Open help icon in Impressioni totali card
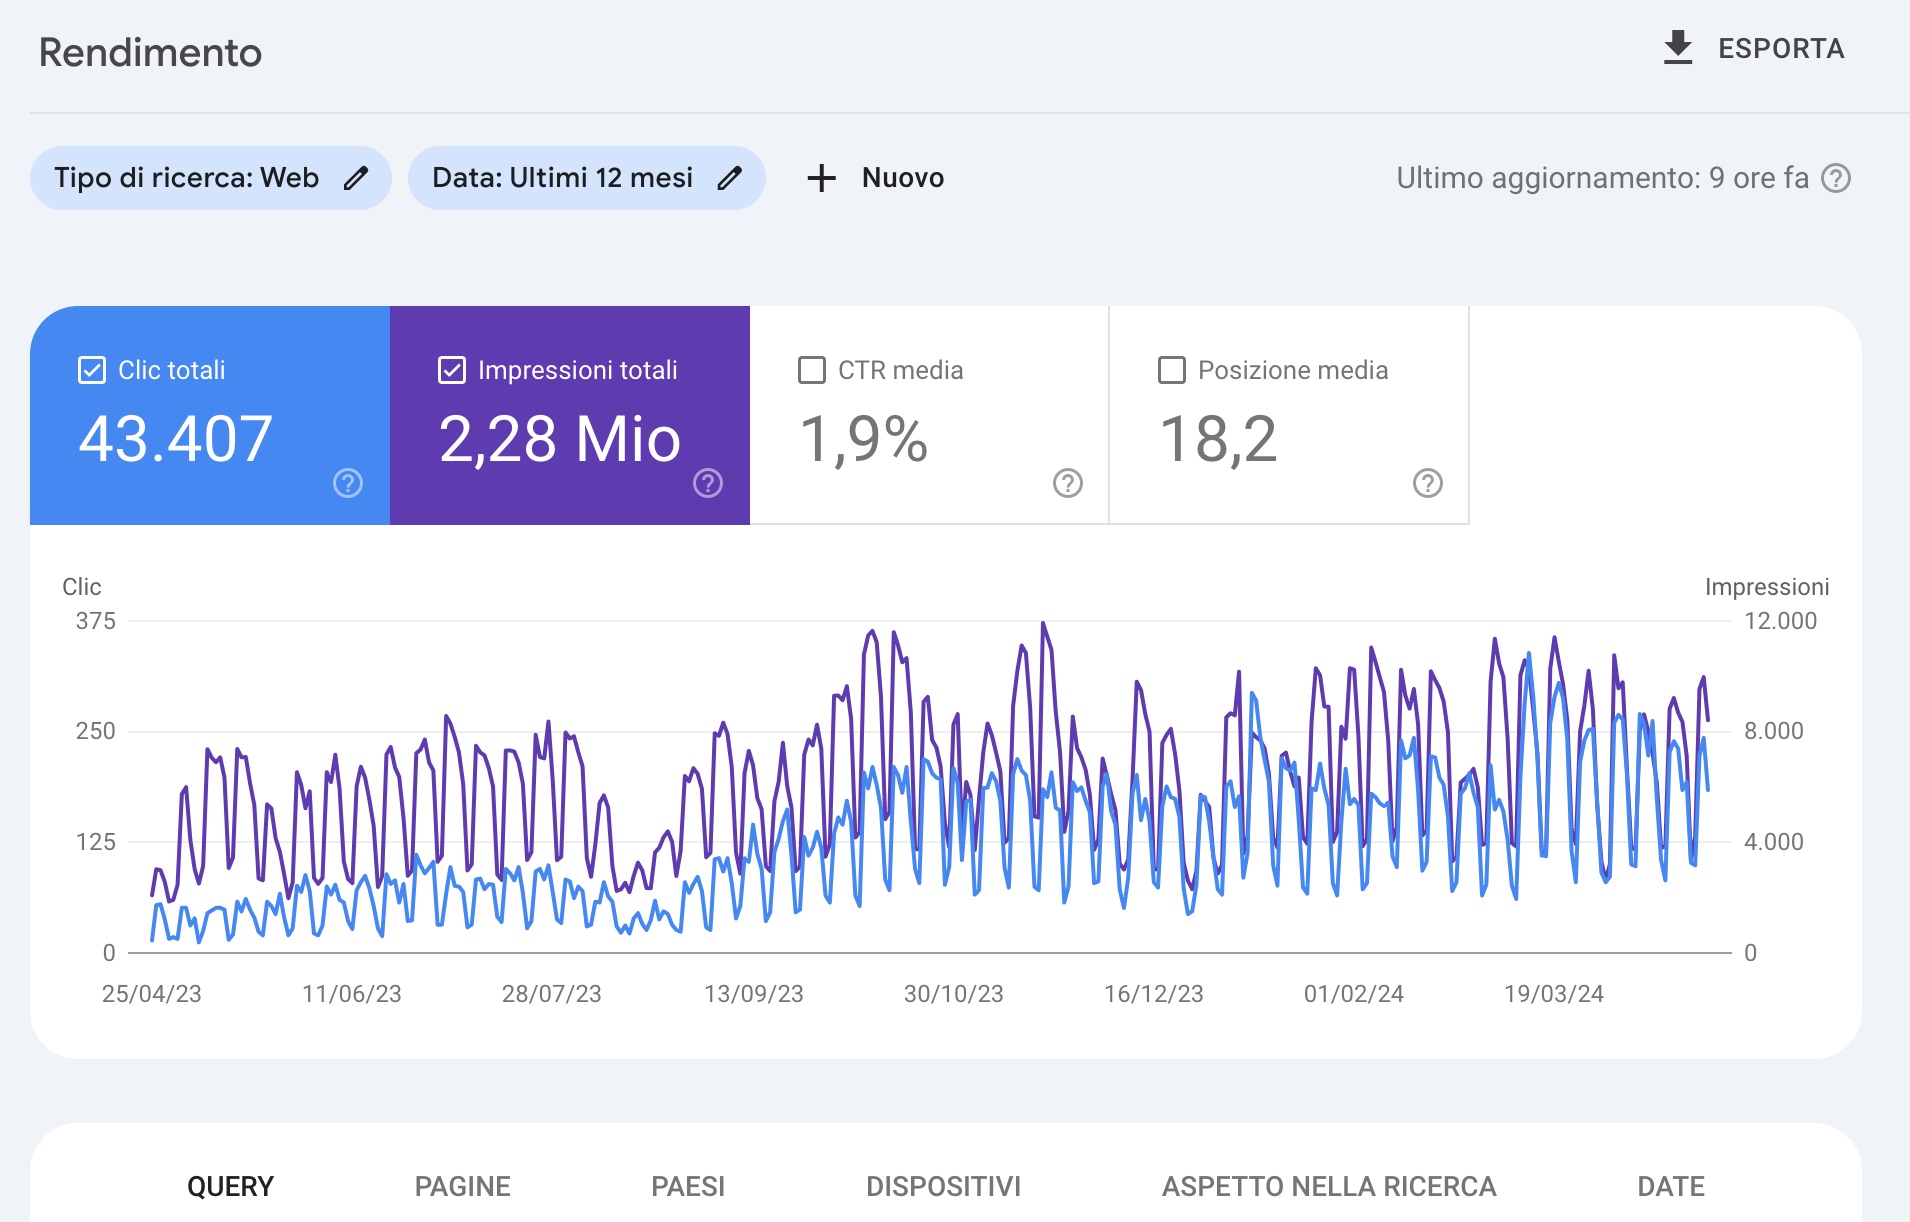1910x1222 pixels. (708, 483)
